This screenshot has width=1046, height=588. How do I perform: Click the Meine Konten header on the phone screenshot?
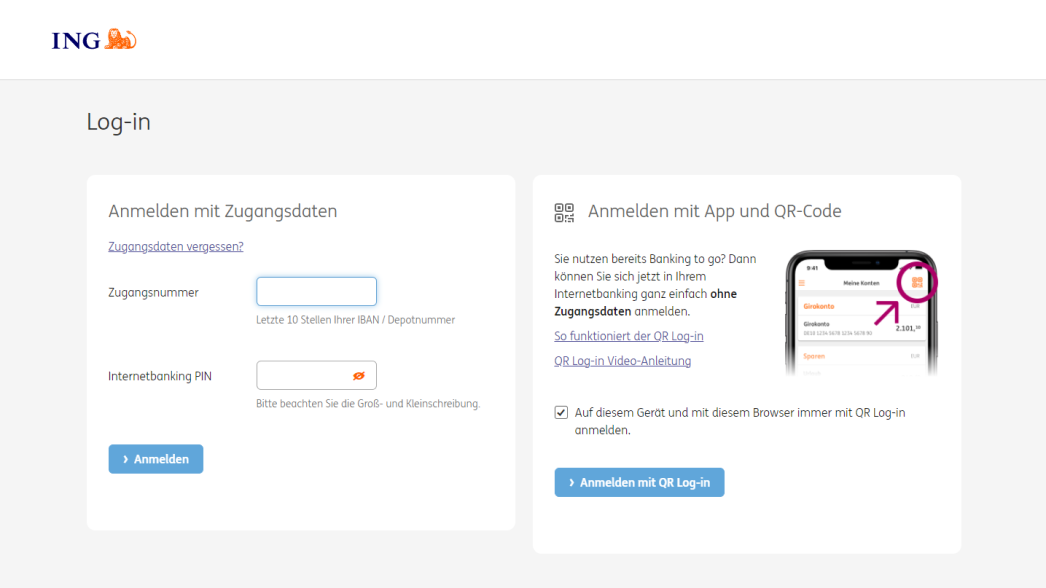(862, 283)
